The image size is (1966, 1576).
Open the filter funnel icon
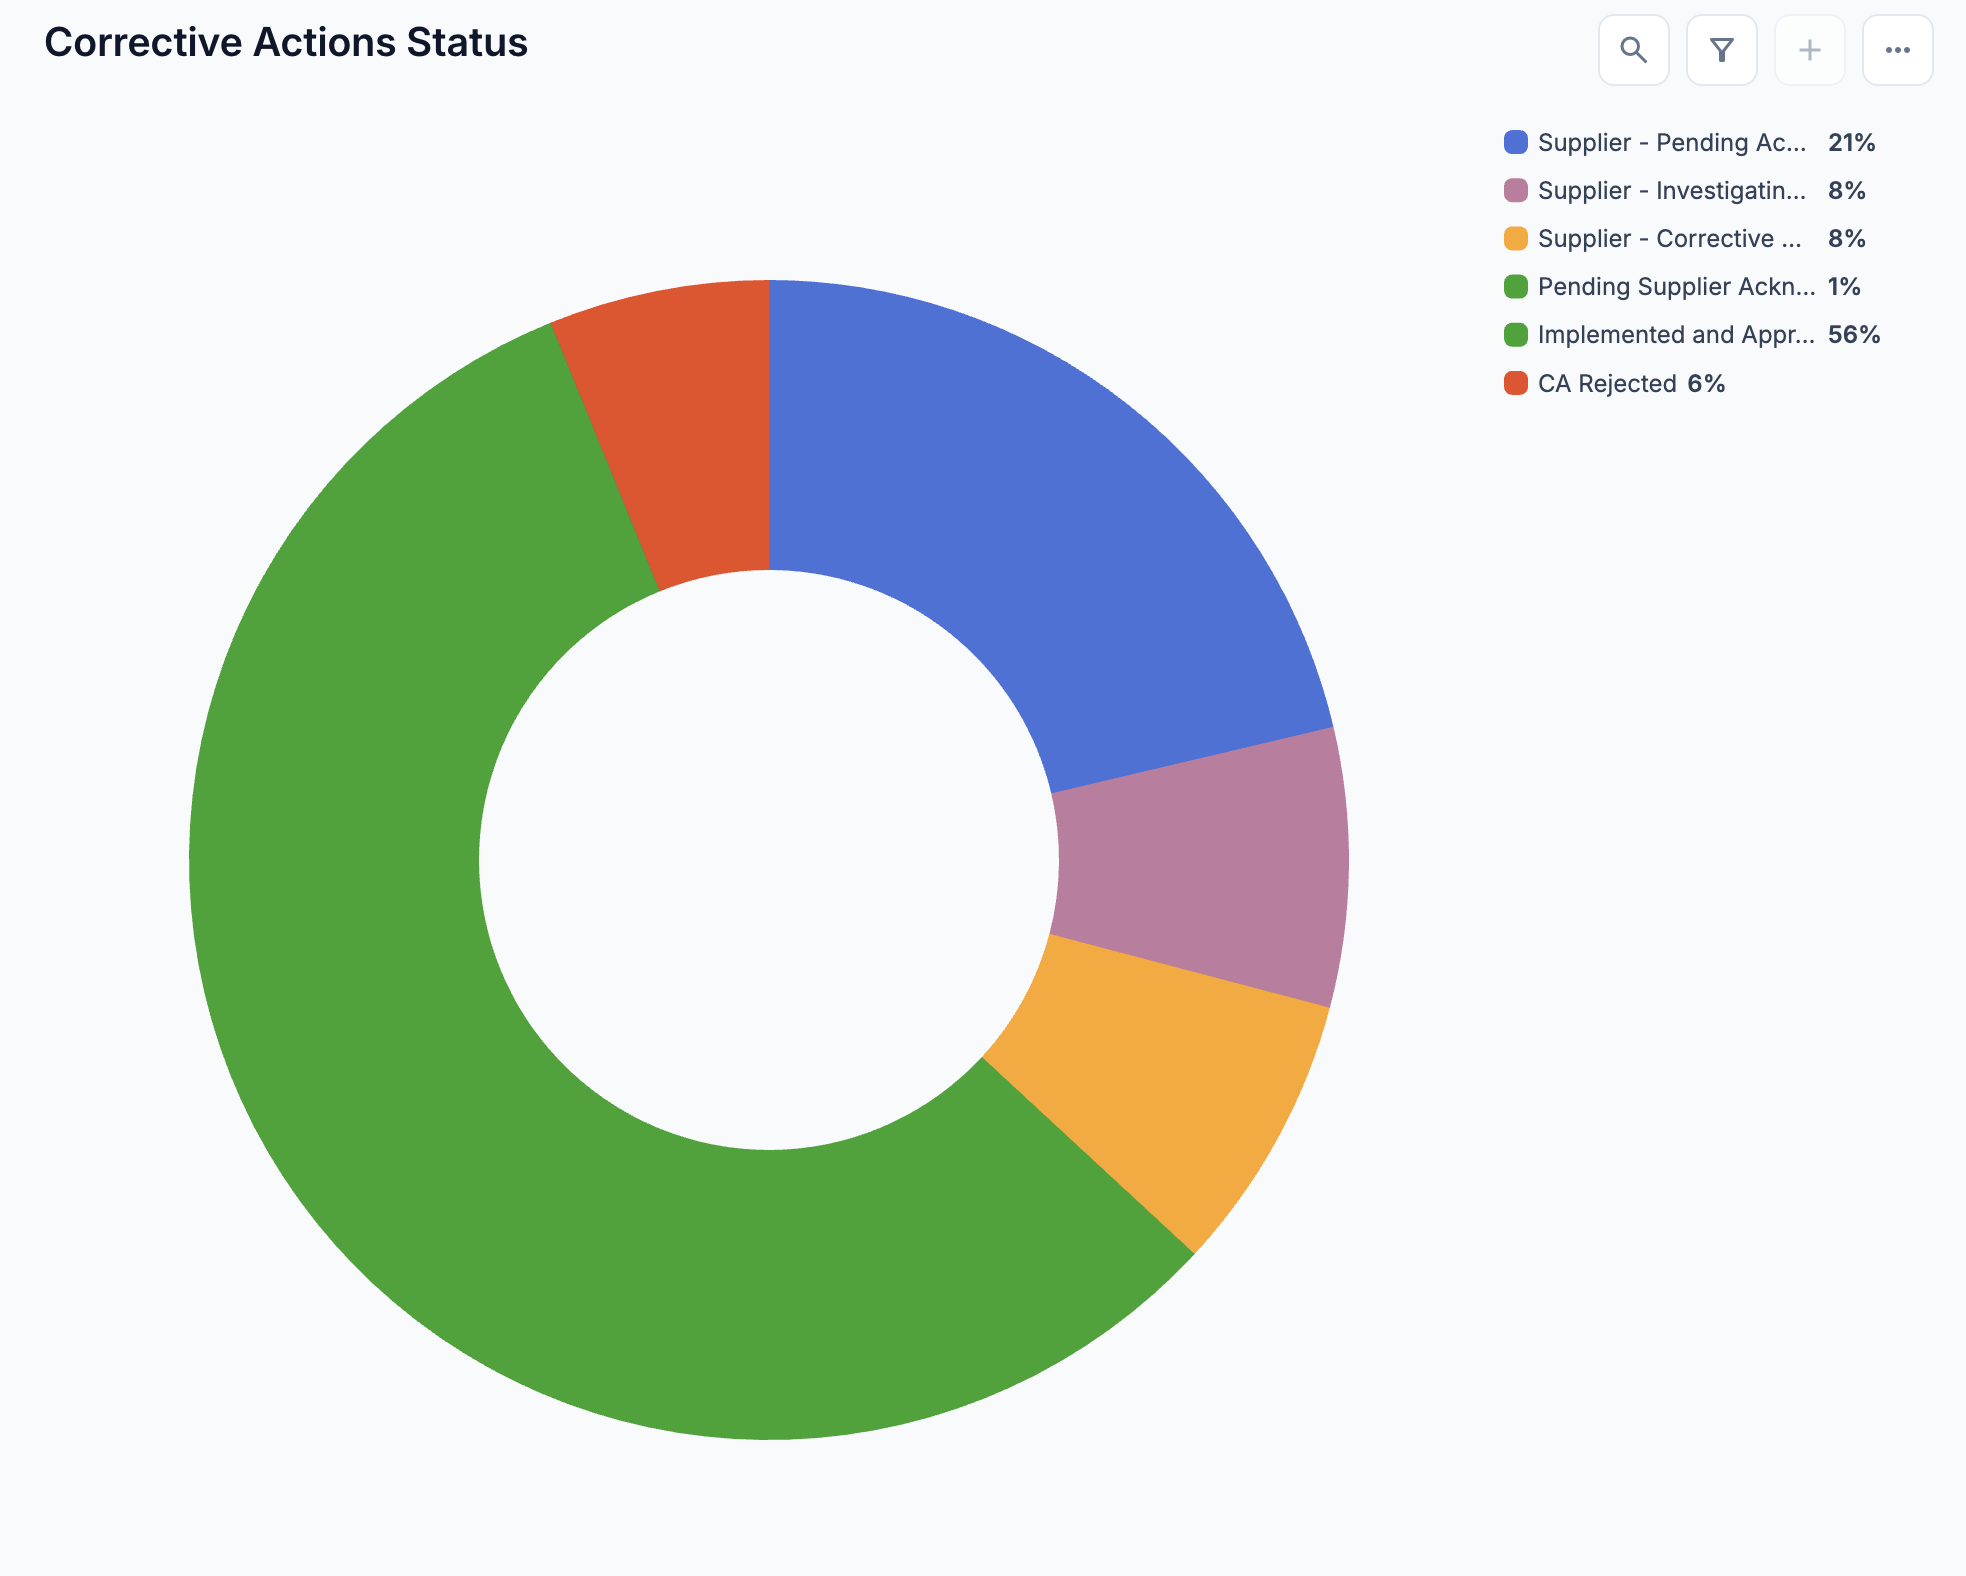(x=1721, y=50)
